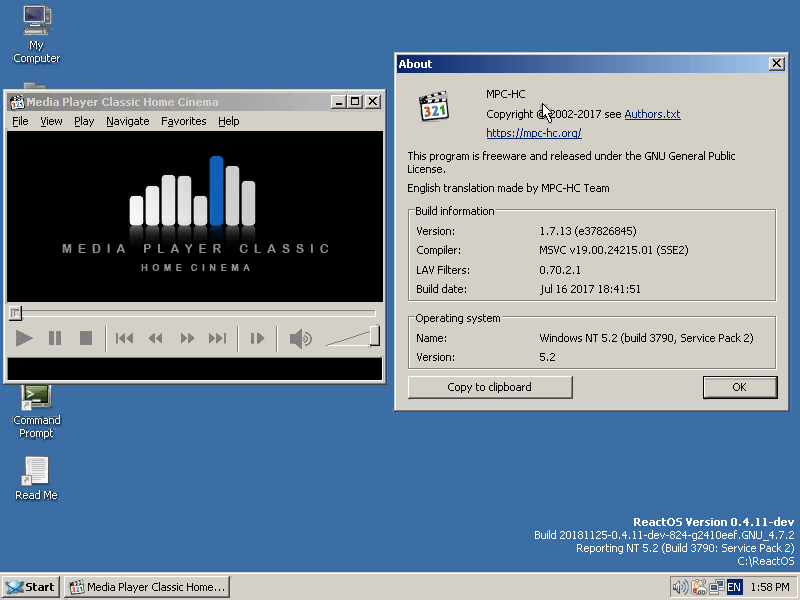Stop playback using the square stop icon

(86, 338)
